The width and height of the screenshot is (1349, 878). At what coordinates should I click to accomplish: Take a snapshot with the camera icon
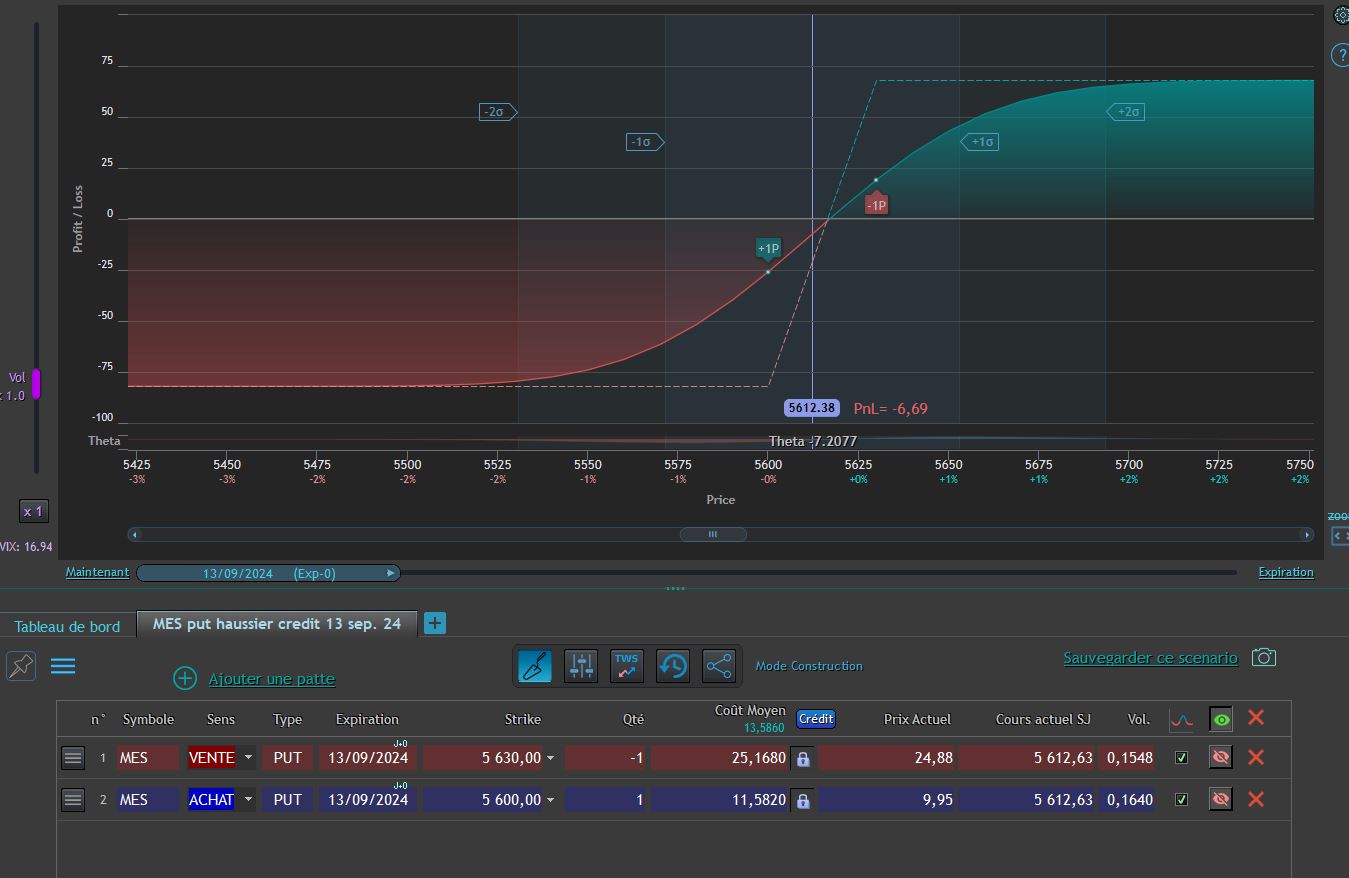click(x=1264, y=657)
